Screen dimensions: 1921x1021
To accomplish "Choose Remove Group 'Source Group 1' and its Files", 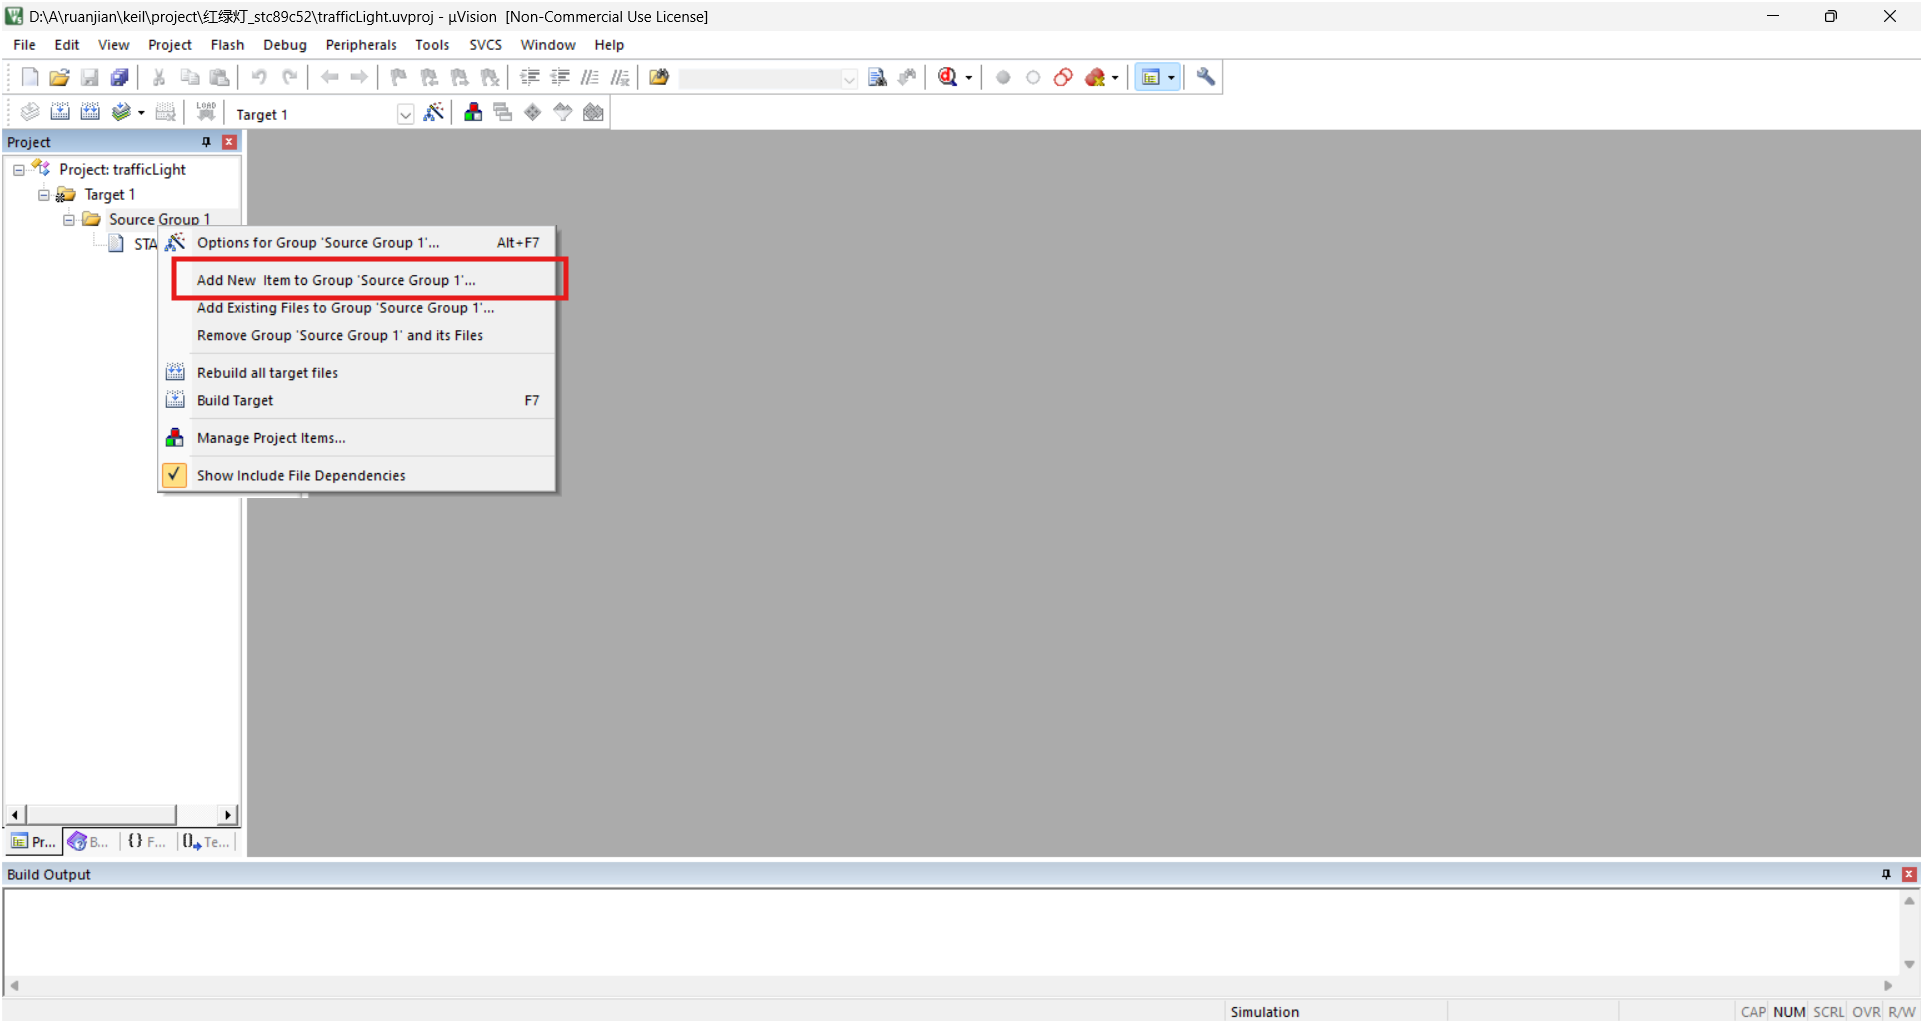I will [356, 335].
